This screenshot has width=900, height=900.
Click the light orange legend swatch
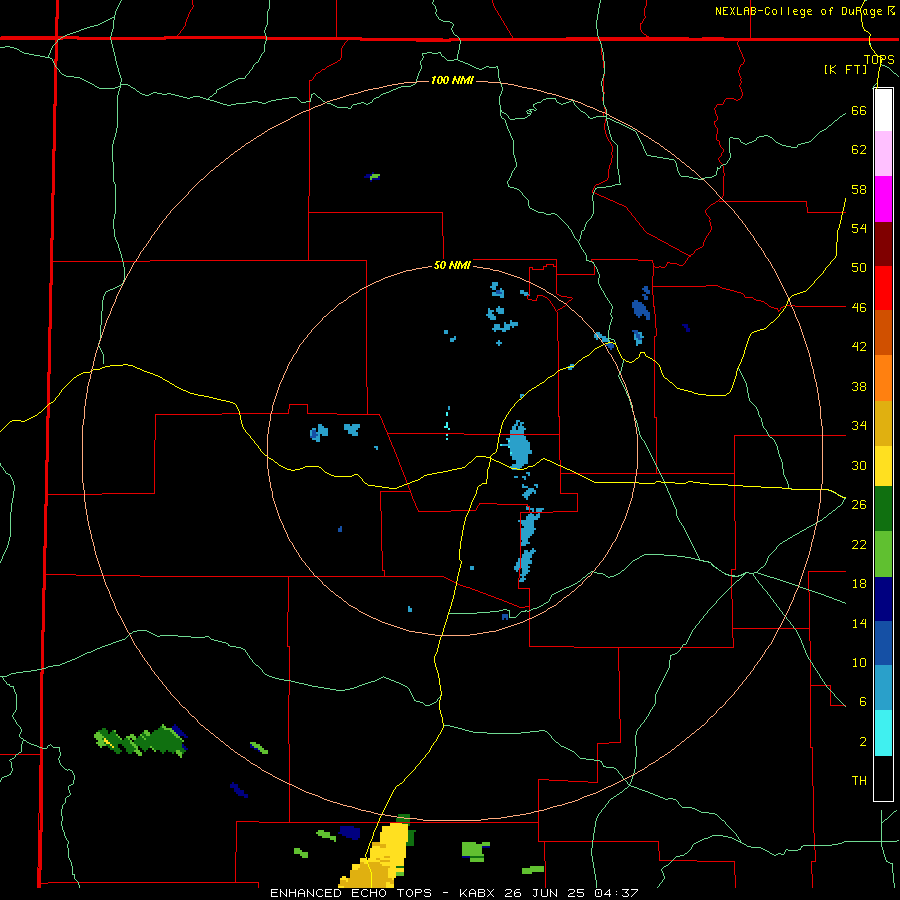pyautogui.click(x=883, y=378)
